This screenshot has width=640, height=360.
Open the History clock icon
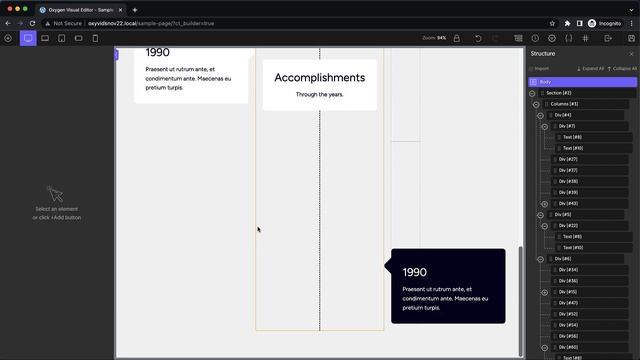[535, 38]
